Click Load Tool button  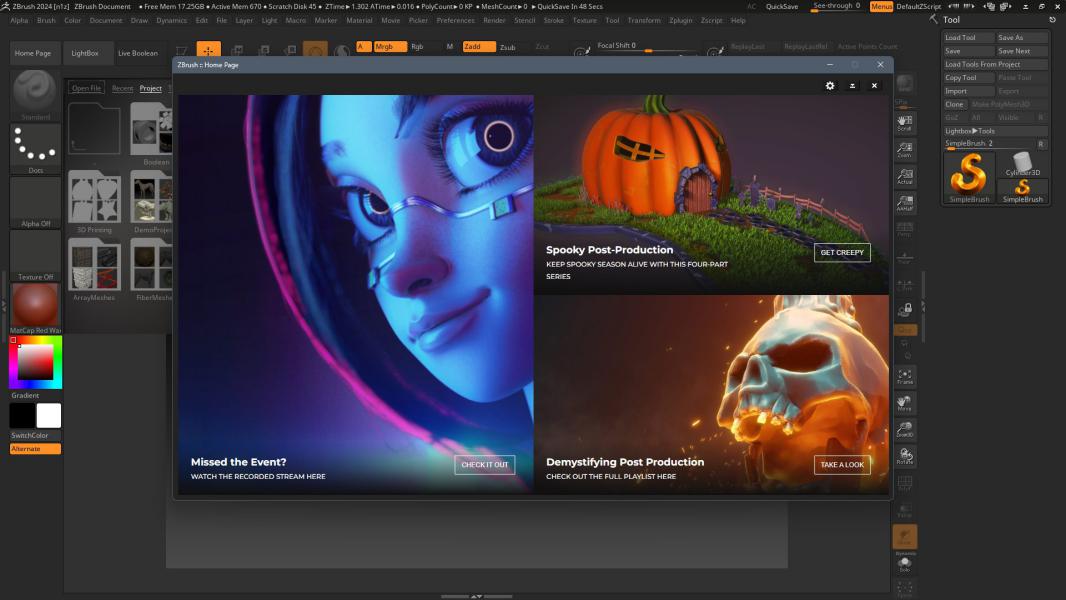(x=968, y=37)
